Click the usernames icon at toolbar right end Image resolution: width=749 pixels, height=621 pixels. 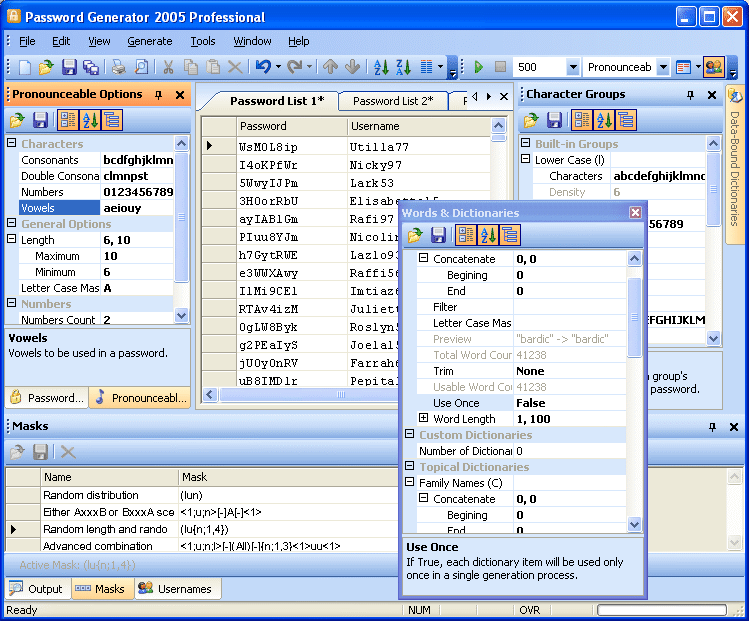(x=714, y=67)
